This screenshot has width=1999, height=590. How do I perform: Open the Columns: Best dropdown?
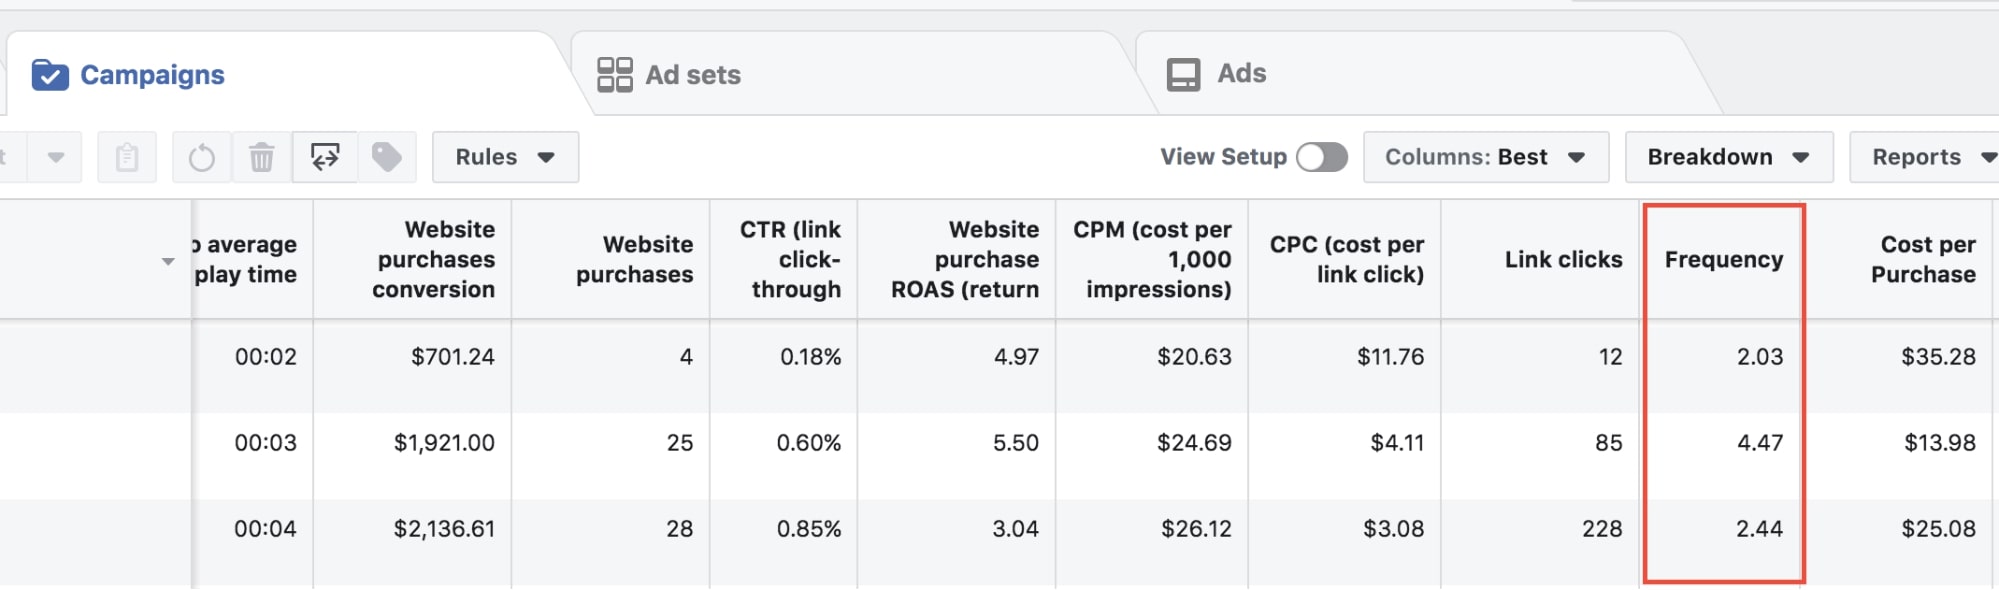[1485, 157]
